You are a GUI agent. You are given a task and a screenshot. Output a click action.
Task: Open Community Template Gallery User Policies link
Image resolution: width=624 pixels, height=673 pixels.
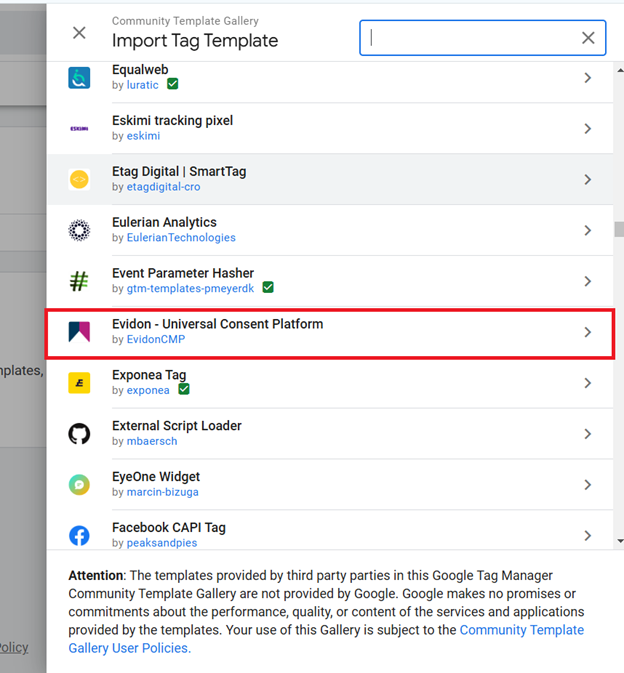point(326,639)
